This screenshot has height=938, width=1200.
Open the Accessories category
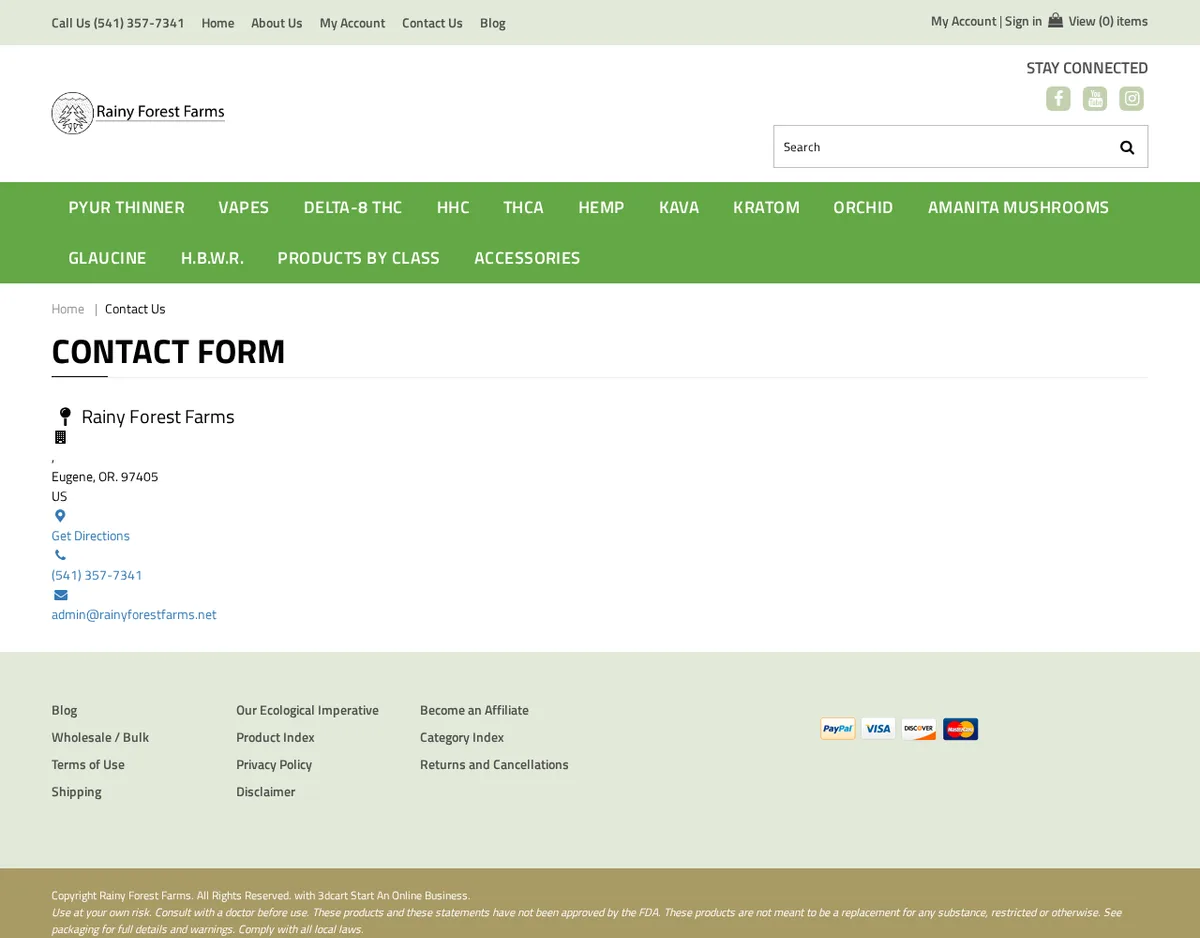pos(527,258)
